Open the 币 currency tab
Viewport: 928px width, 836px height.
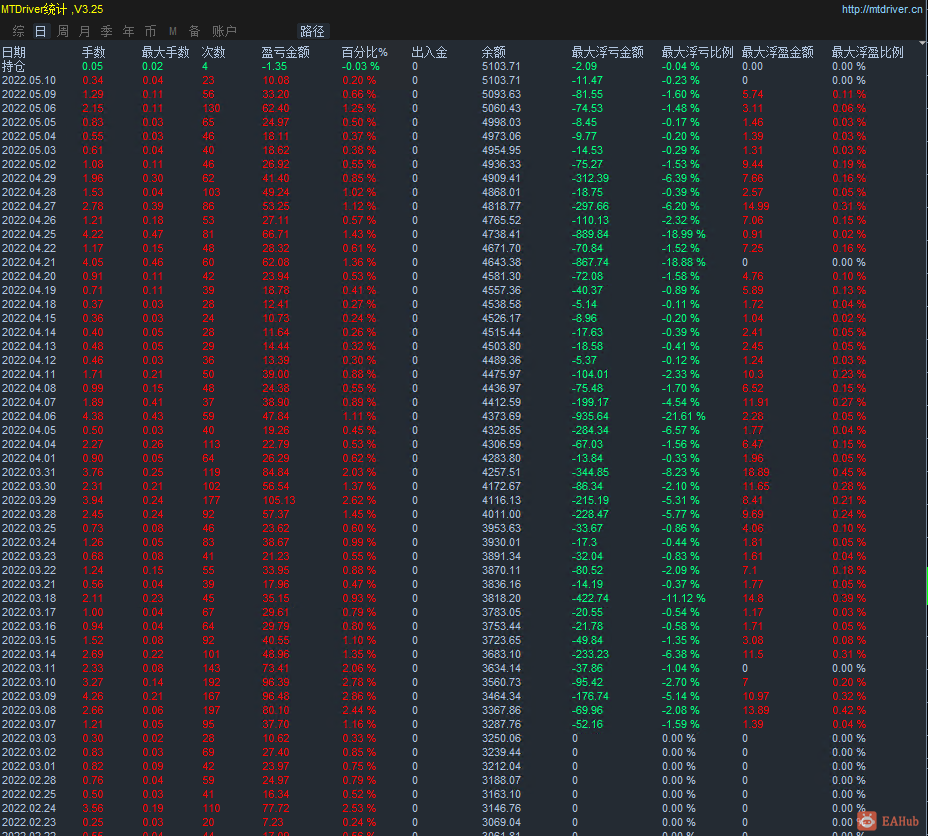pyautogui.click(x=150, y=31)
